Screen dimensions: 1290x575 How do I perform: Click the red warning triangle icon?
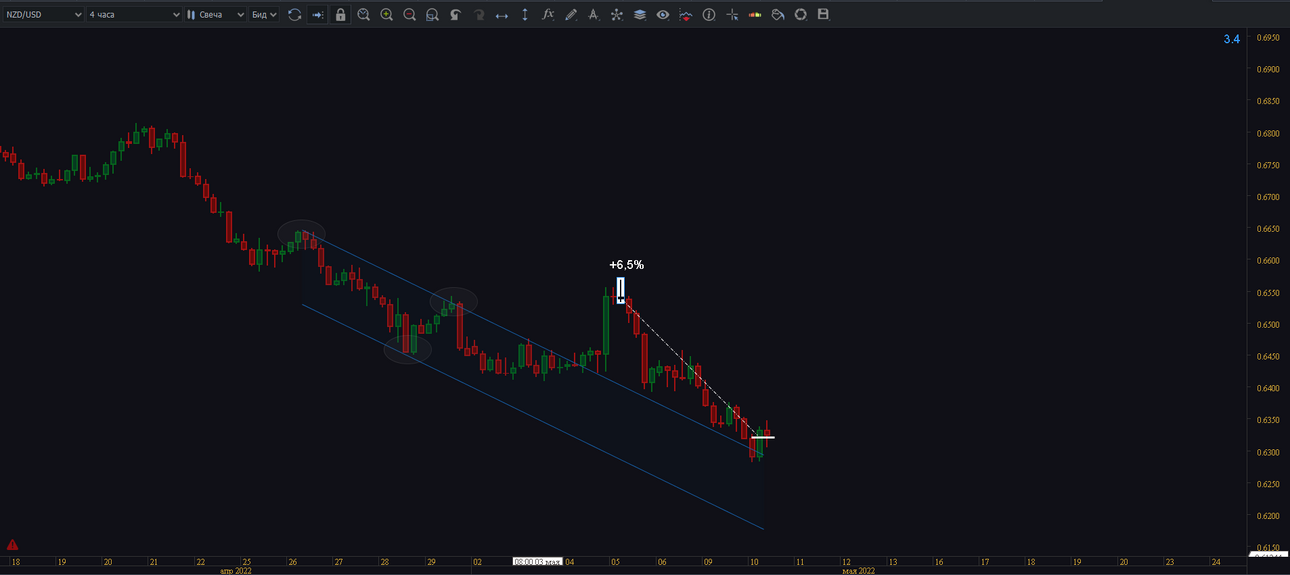(12, 545)
